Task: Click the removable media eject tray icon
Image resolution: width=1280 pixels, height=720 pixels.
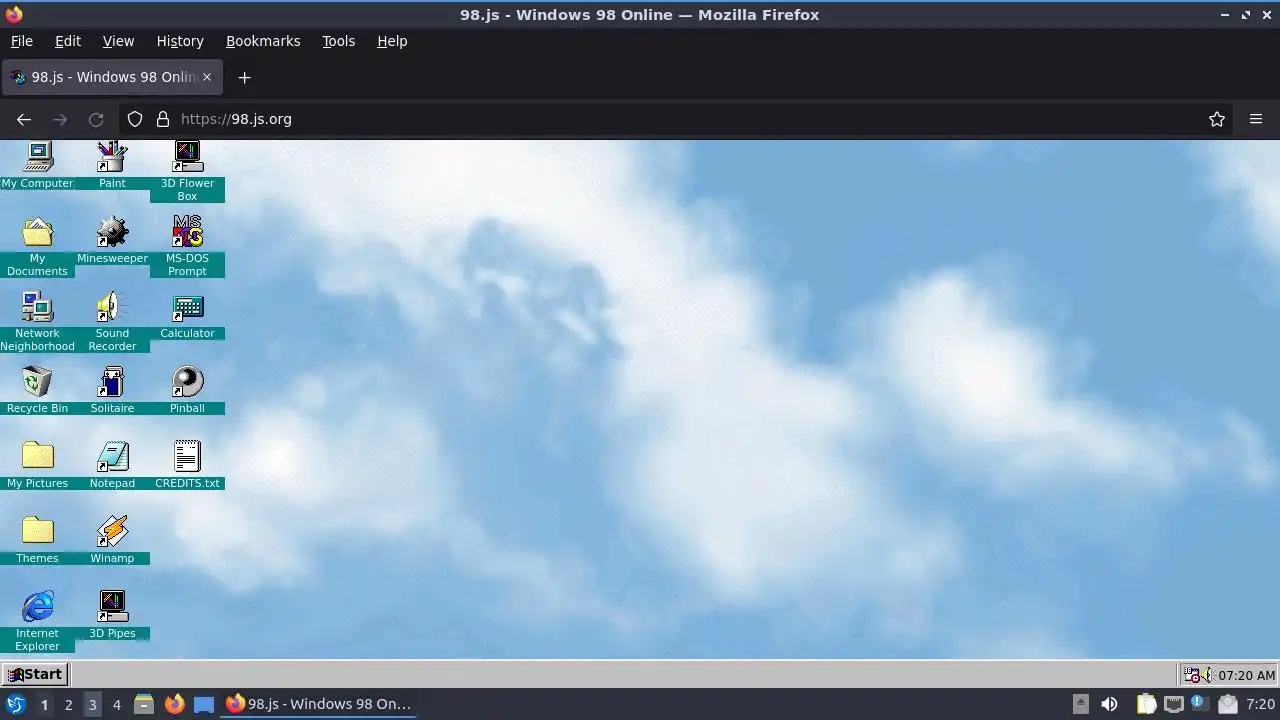Action: click(x=1080, y=704)
